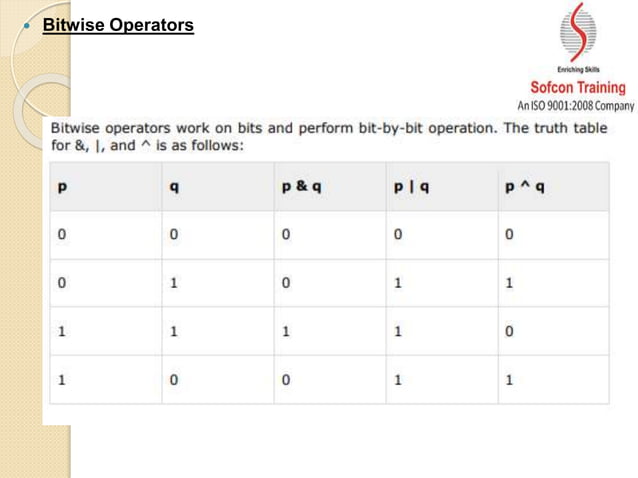The height and width of the screenshot is (478, 638).
Task: Click p & q cell in third data row
Action: click(330, 331)
